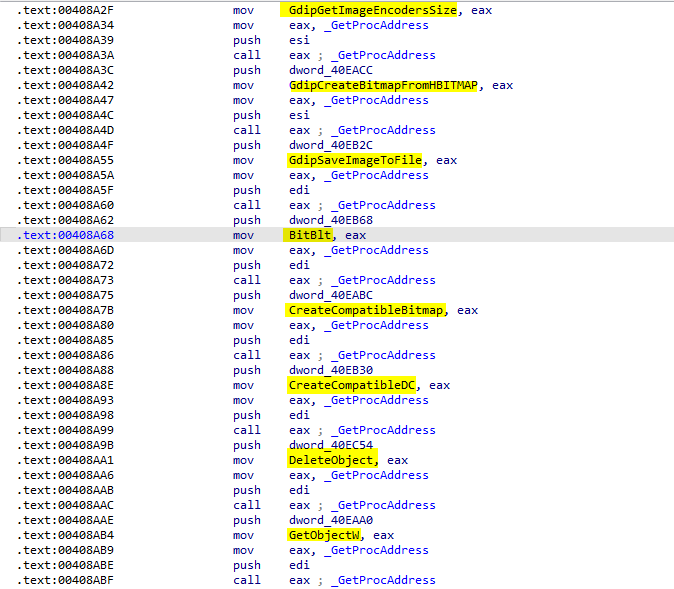Click the dword_40EB30 operand

click(333, 370)
